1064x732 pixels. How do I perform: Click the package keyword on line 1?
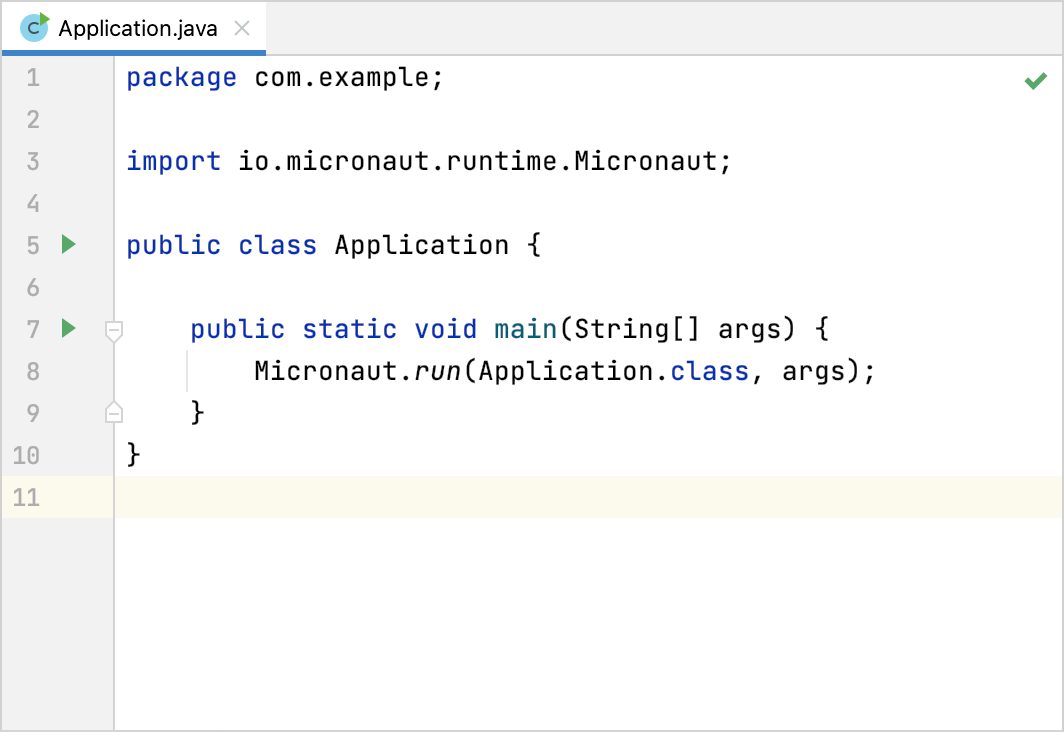click(x=181, y=77)
